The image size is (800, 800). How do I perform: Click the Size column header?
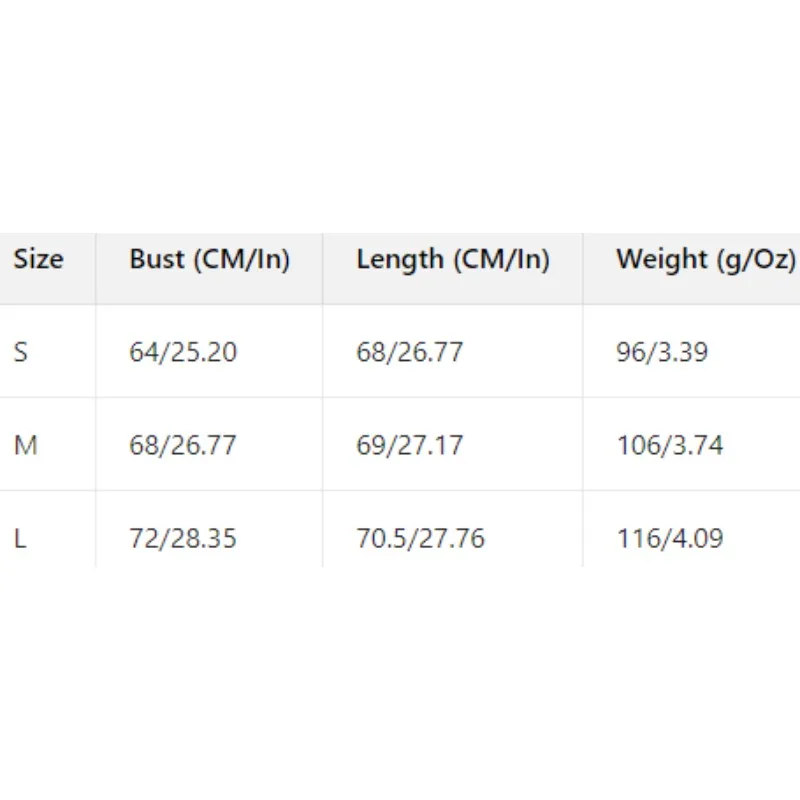[38, 260]
